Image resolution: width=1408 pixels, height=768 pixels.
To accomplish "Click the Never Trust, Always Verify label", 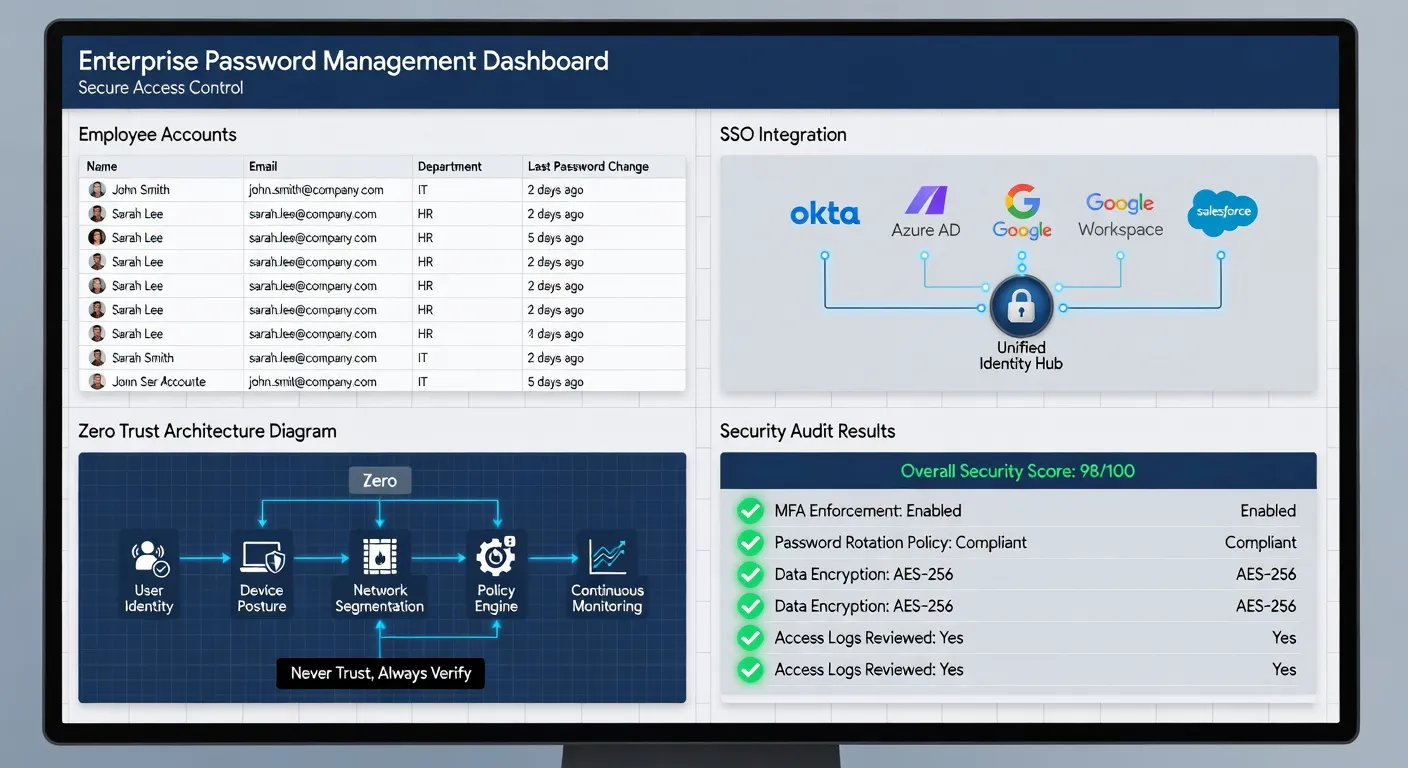I will pyautogui.click(x=381, y=673).
